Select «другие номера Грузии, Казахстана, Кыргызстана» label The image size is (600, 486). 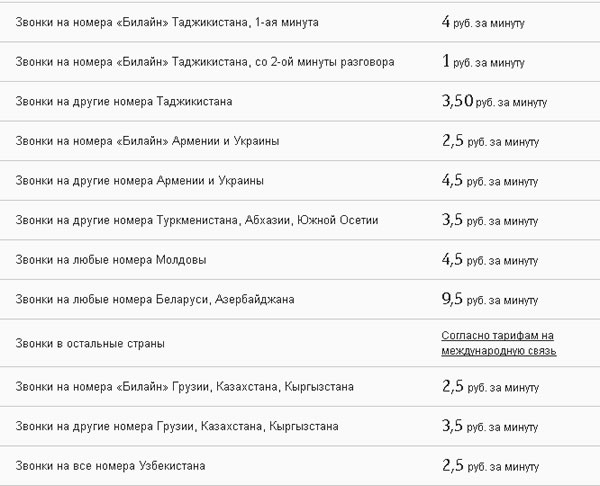coord(176,427)
